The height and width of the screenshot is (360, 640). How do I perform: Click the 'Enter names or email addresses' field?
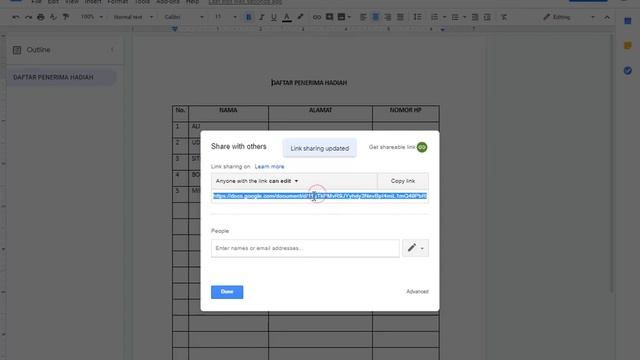[305, 248]
